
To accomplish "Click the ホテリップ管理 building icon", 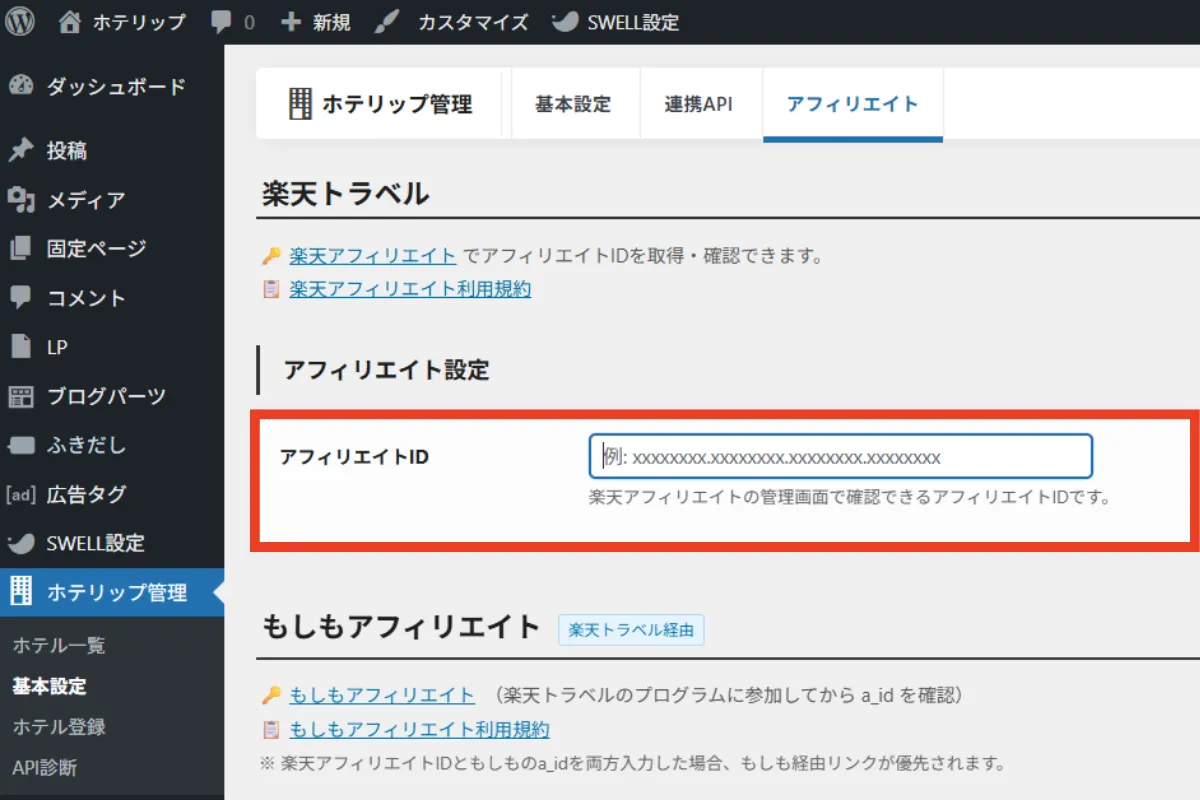I will pos(20,592).
